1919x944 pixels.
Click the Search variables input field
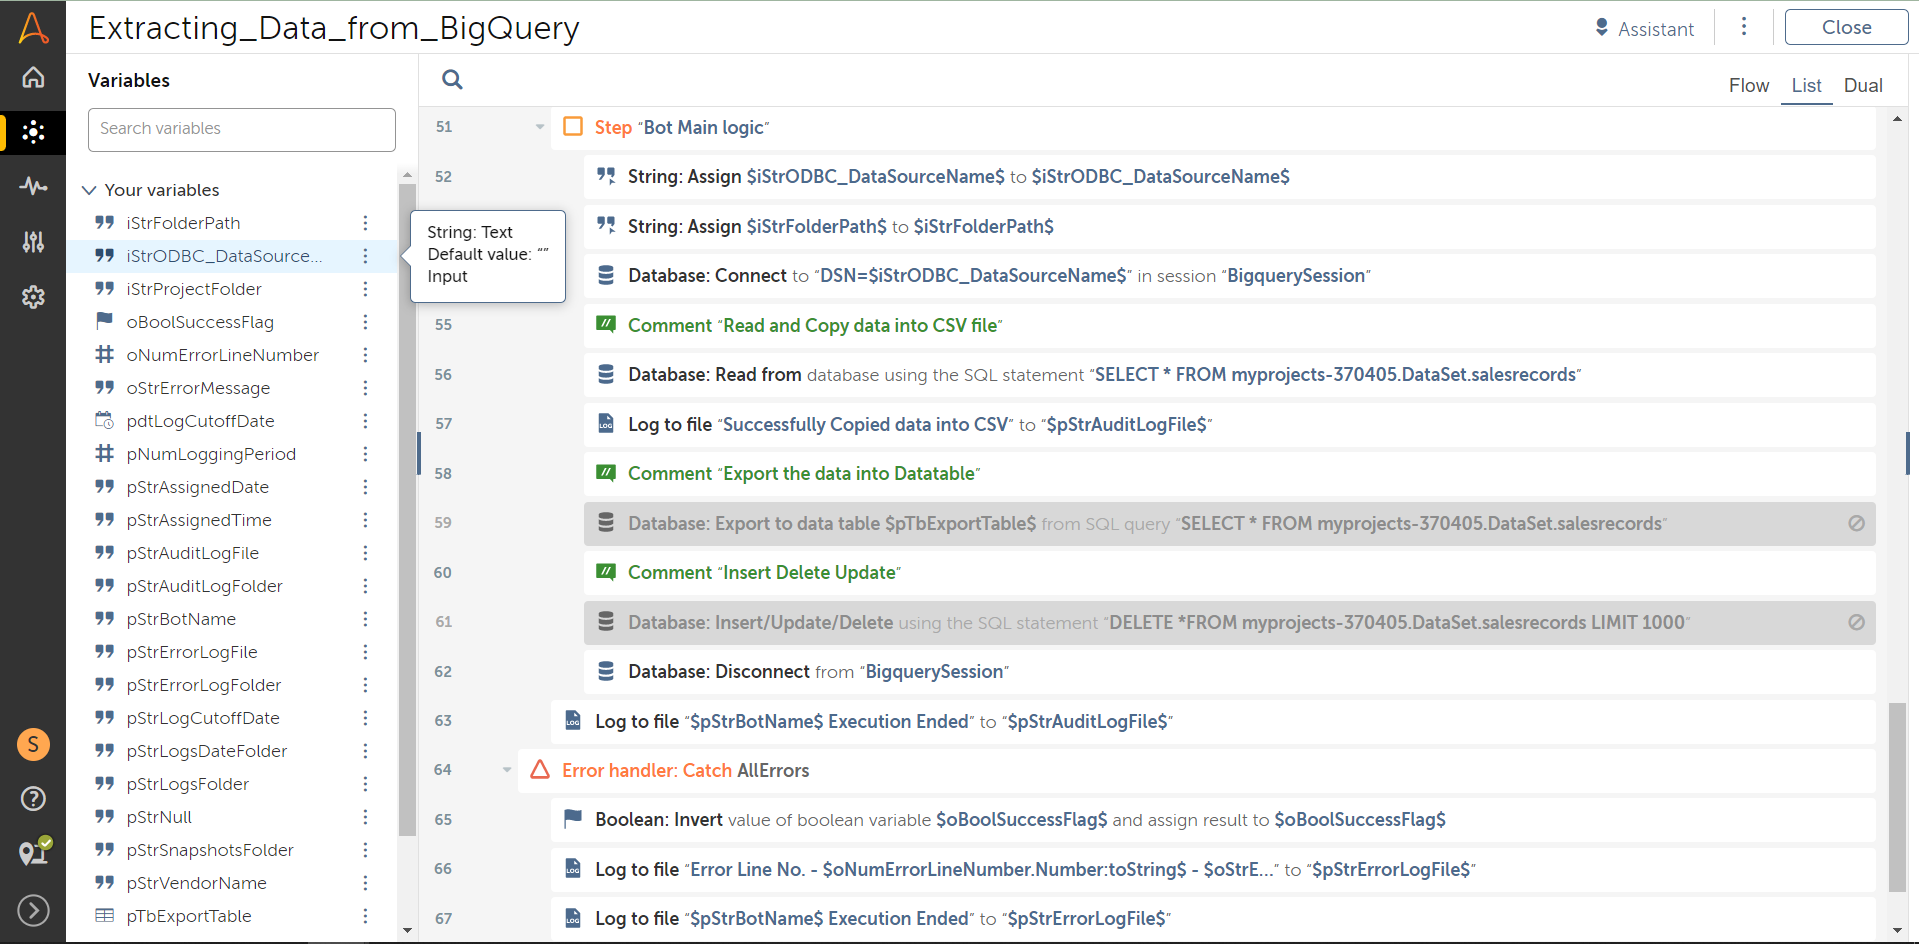pos(242,129)
